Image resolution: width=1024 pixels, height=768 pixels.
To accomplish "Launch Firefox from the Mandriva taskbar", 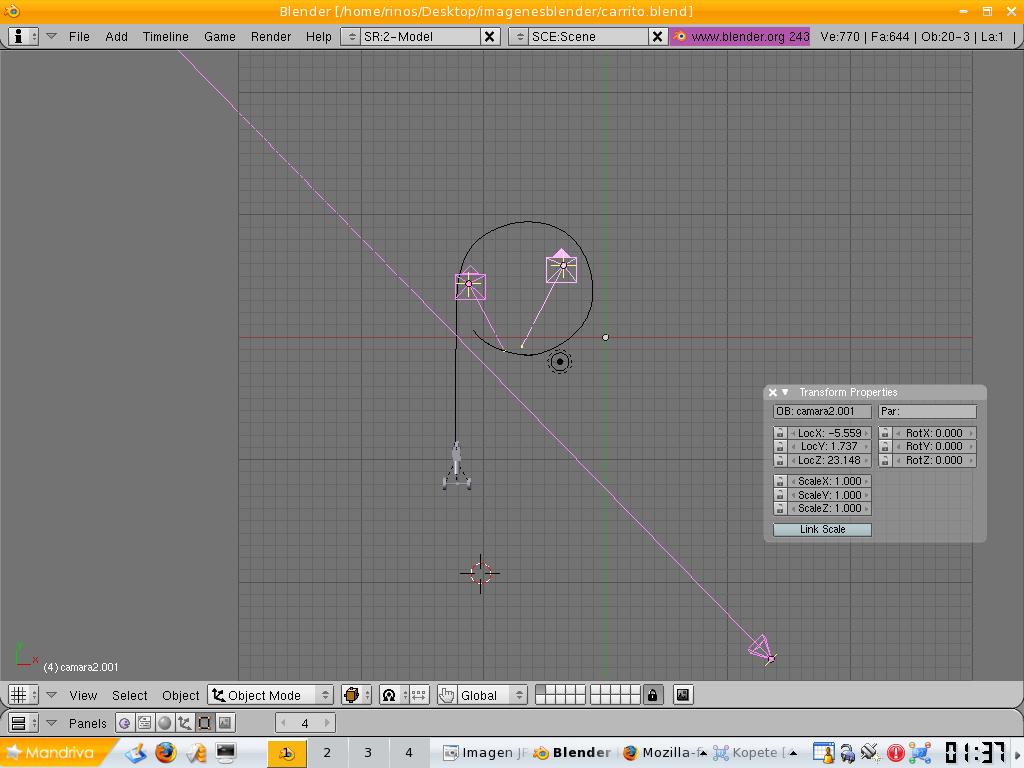I will click(x=165, y=753).
